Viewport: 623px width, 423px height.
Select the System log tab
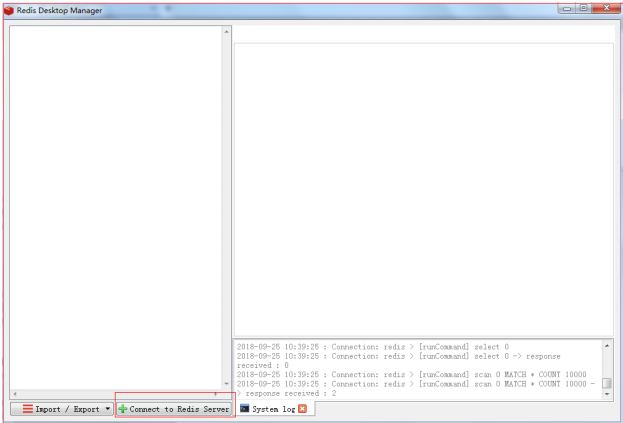(274, 409)
